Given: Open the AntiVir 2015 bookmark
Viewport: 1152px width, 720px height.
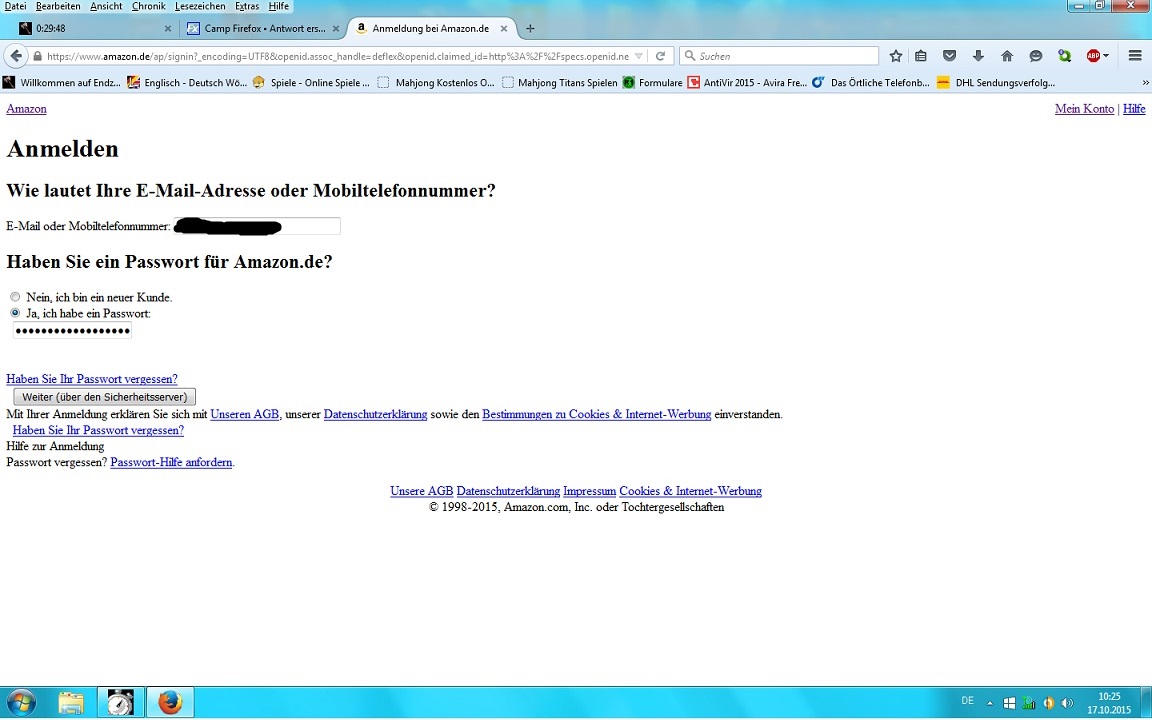Looking at the screenshot, I should (x=747, y=82).
